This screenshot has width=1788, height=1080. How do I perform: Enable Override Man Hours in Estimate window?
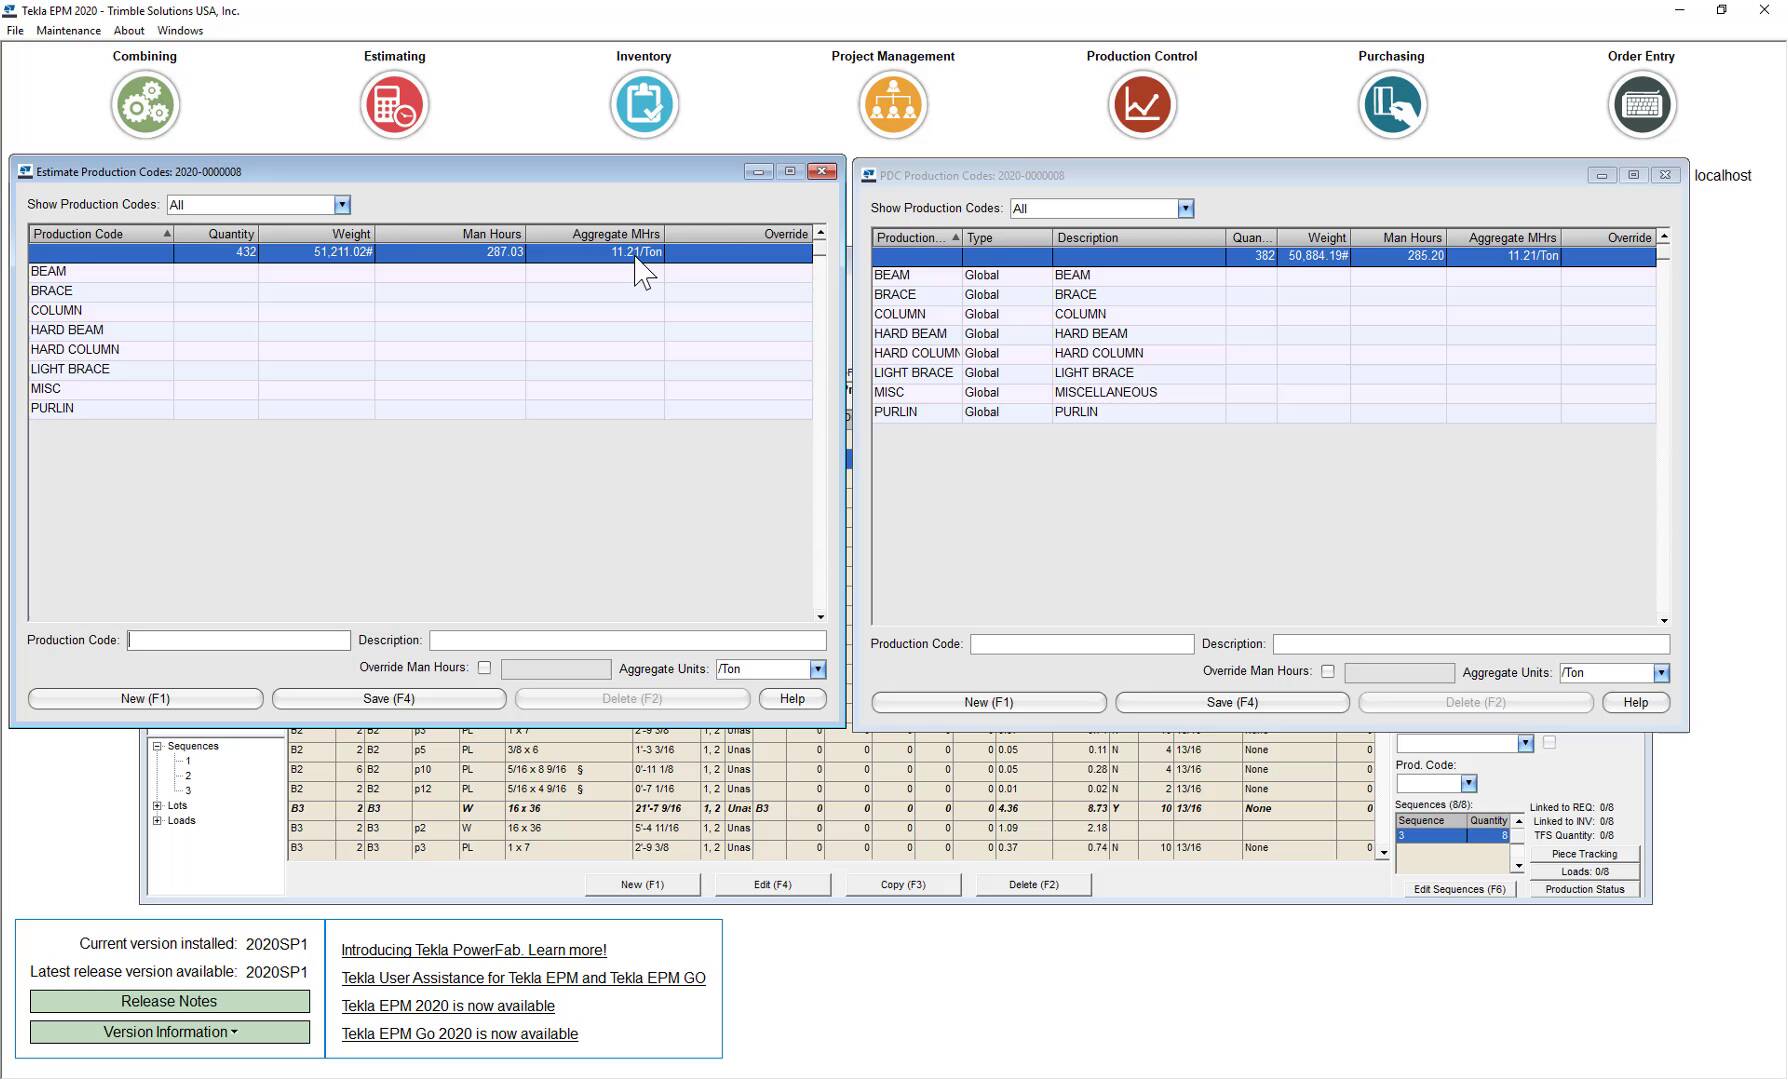pos(484,668)
